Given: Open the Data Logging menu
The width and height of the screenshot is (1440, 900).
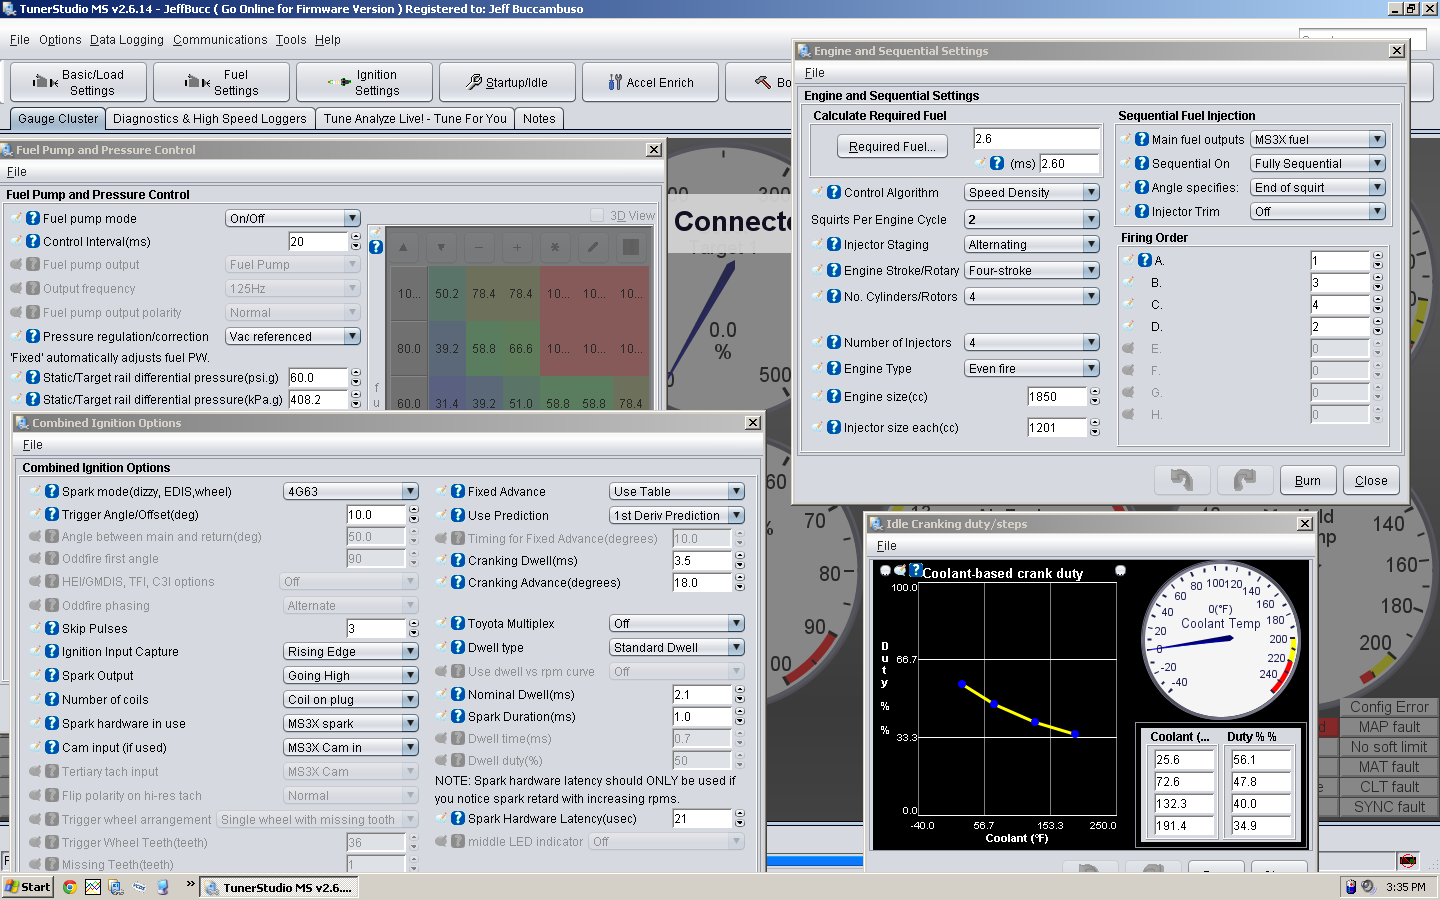Looking at the screenshot, I should [x=126, y=40].
